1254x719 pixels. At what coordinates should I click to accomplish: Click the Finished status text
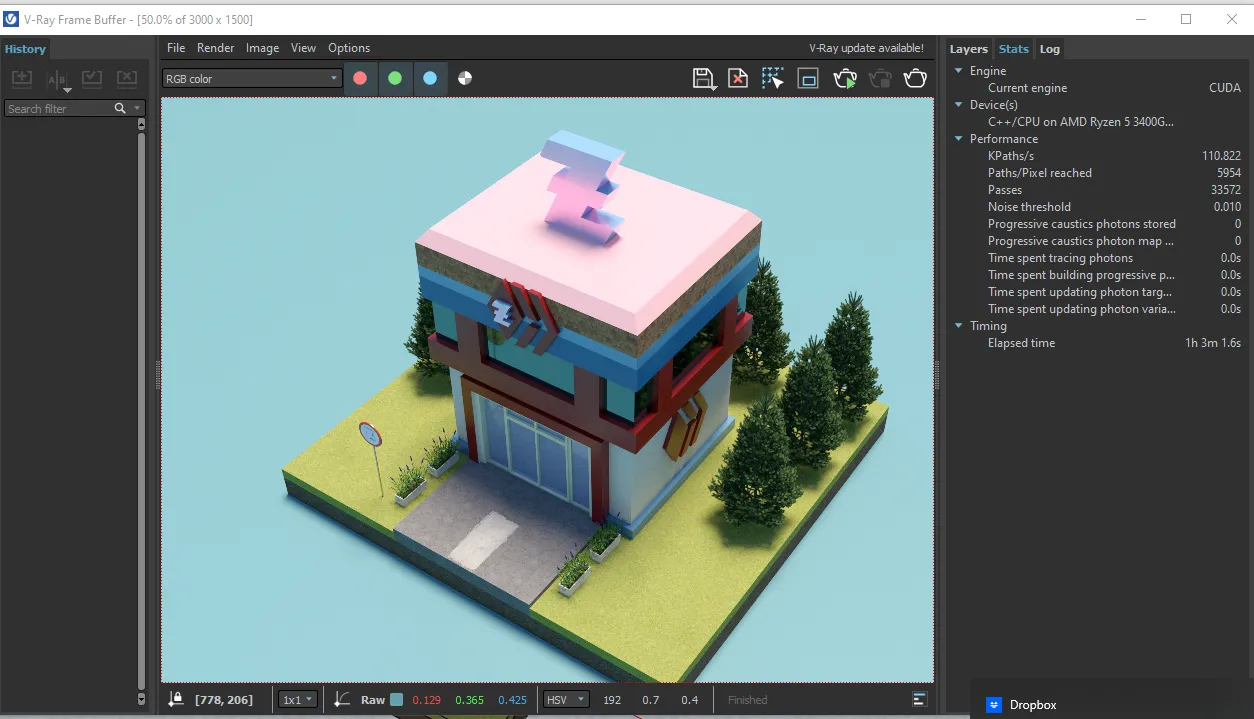747,700
